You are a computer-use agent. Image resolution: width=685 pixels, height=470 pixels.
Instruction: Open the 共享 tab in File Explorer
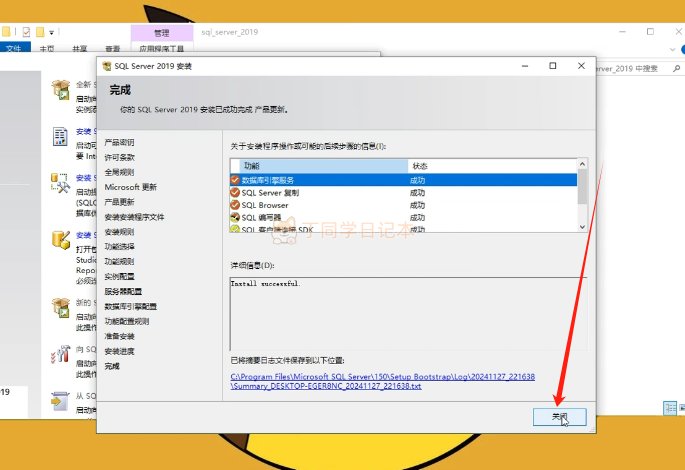click(80, 48)
